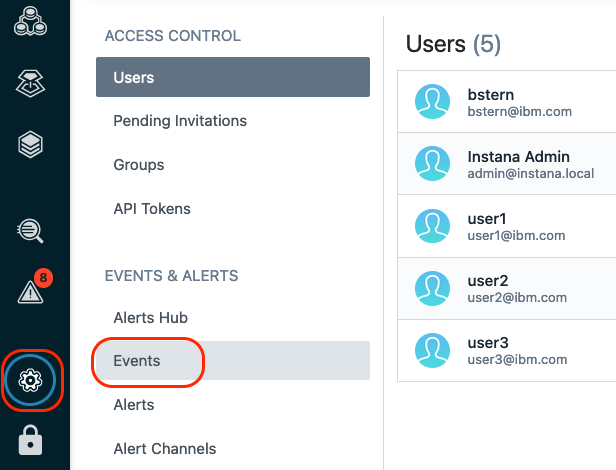This screenshot has width=616, height=470.
Task: Open the user1 user entry
Action: pyautogui.click(x=507, y=226)
